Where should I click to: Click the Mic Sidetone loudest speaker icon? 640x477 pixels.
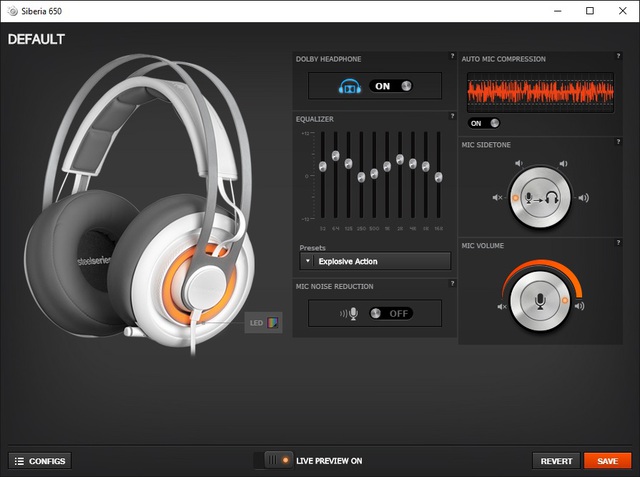point(584,198)
